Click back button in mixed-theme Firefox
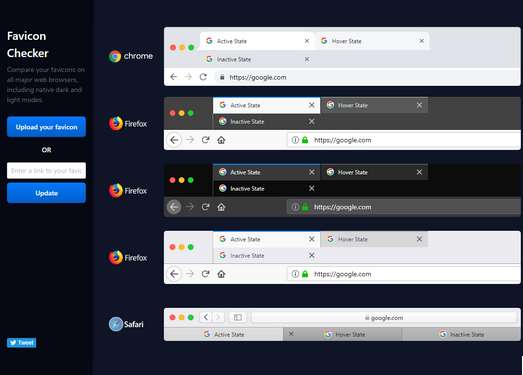This screenshot has height=375, width=523. coord(174,140)
